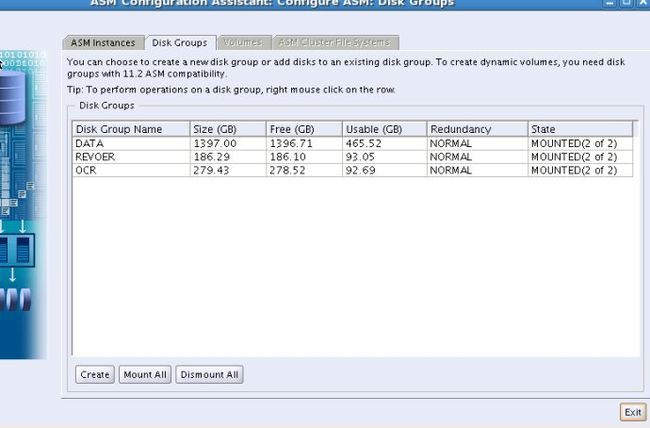Click the State column header

point(580,129)
